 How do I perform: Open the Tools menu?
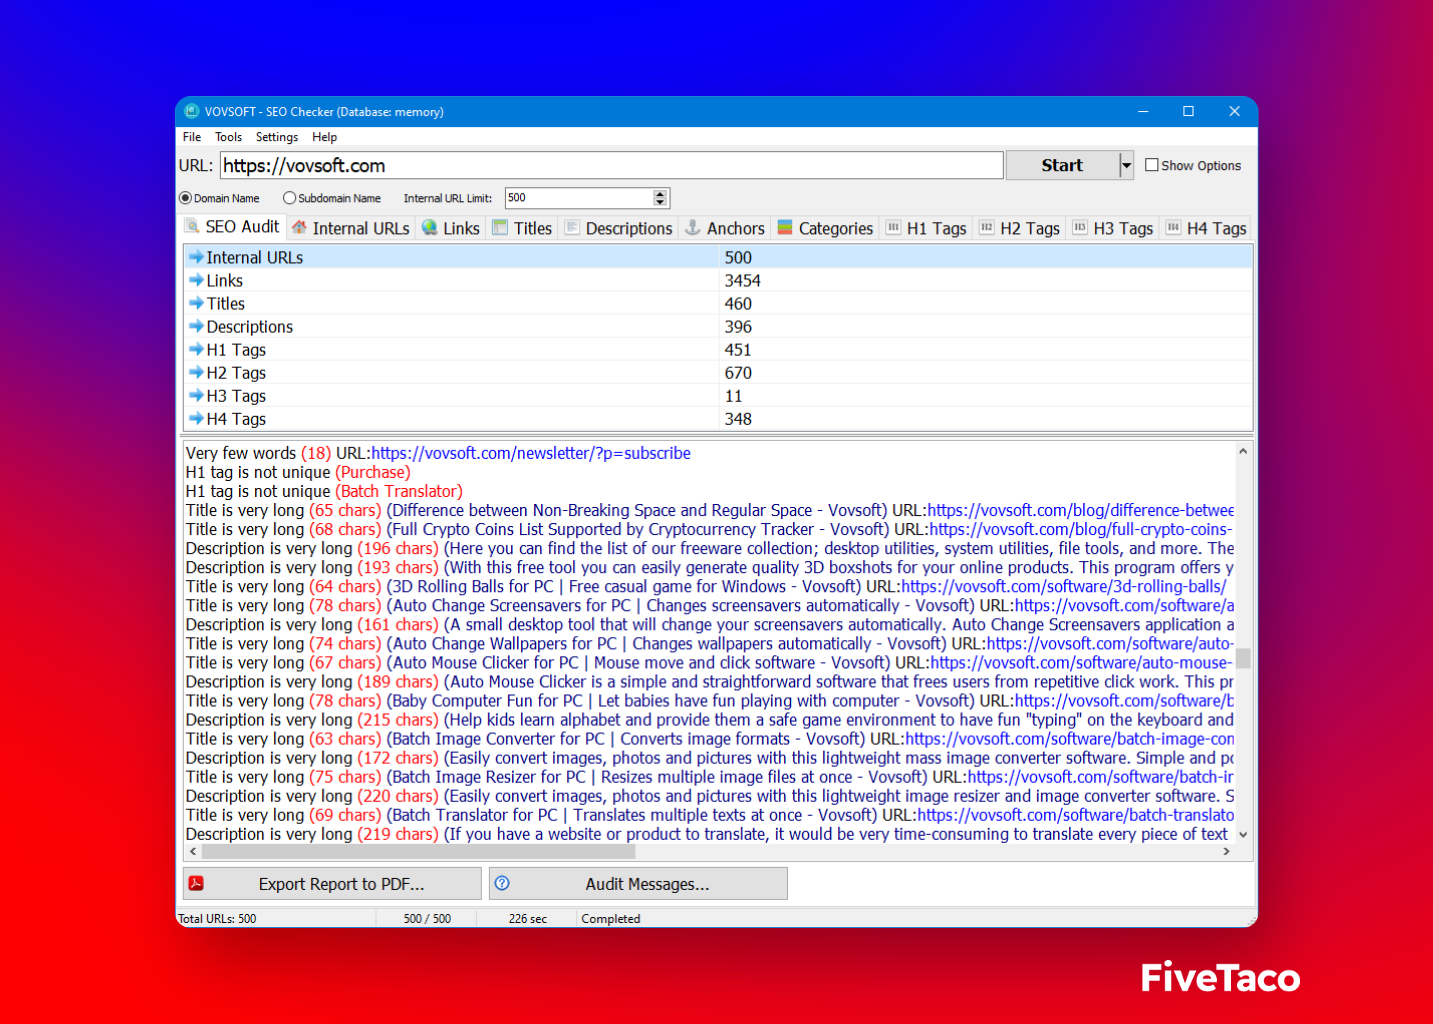pyautogui.click(x=228, y=137)
